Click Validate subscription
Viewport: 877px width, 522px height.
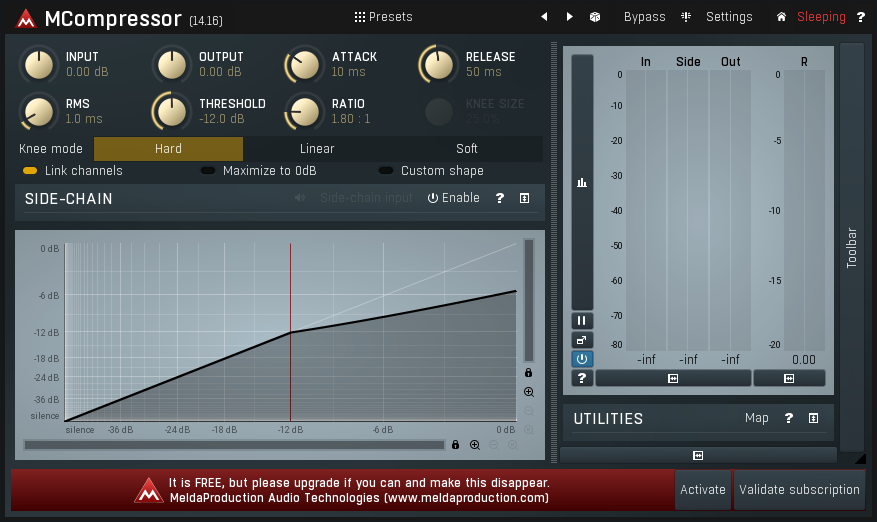pos(799,489)
